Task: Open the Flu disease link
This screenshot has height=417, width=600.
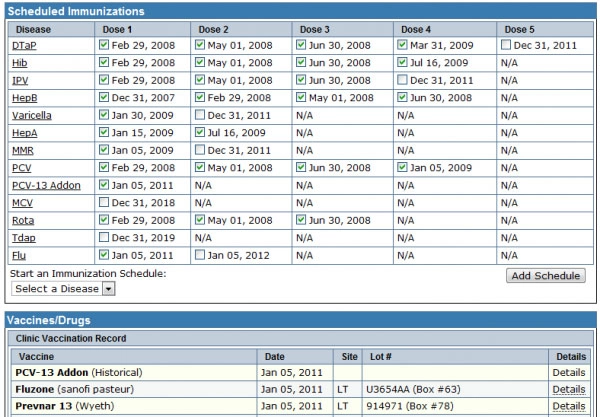Action: point(19,256)
